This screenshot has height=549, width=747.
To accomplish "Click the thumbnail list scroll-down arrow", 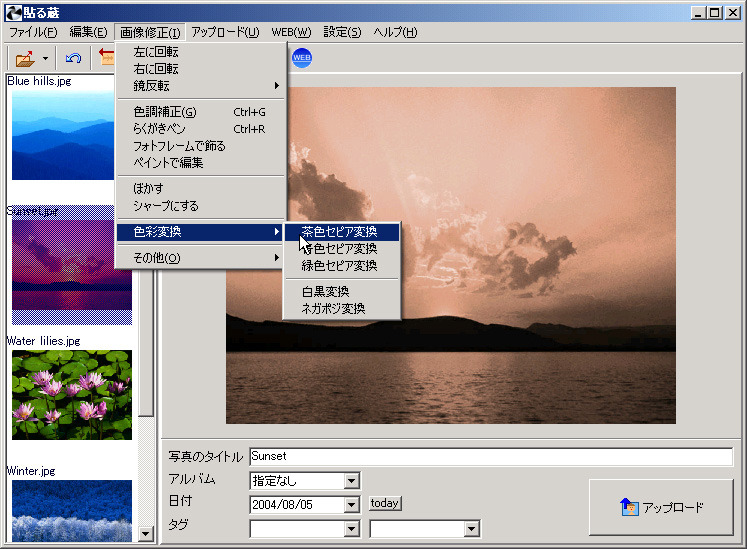I will pyautogui.click(x=146, y=534).
